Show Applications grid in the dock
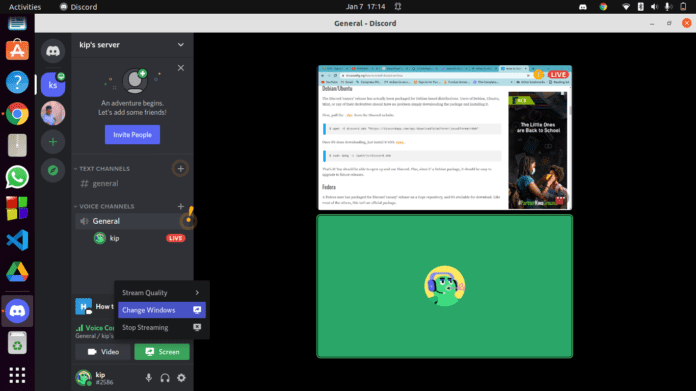Image resolution: width=696 pixels, height=391 pixels. coord(17,375)
